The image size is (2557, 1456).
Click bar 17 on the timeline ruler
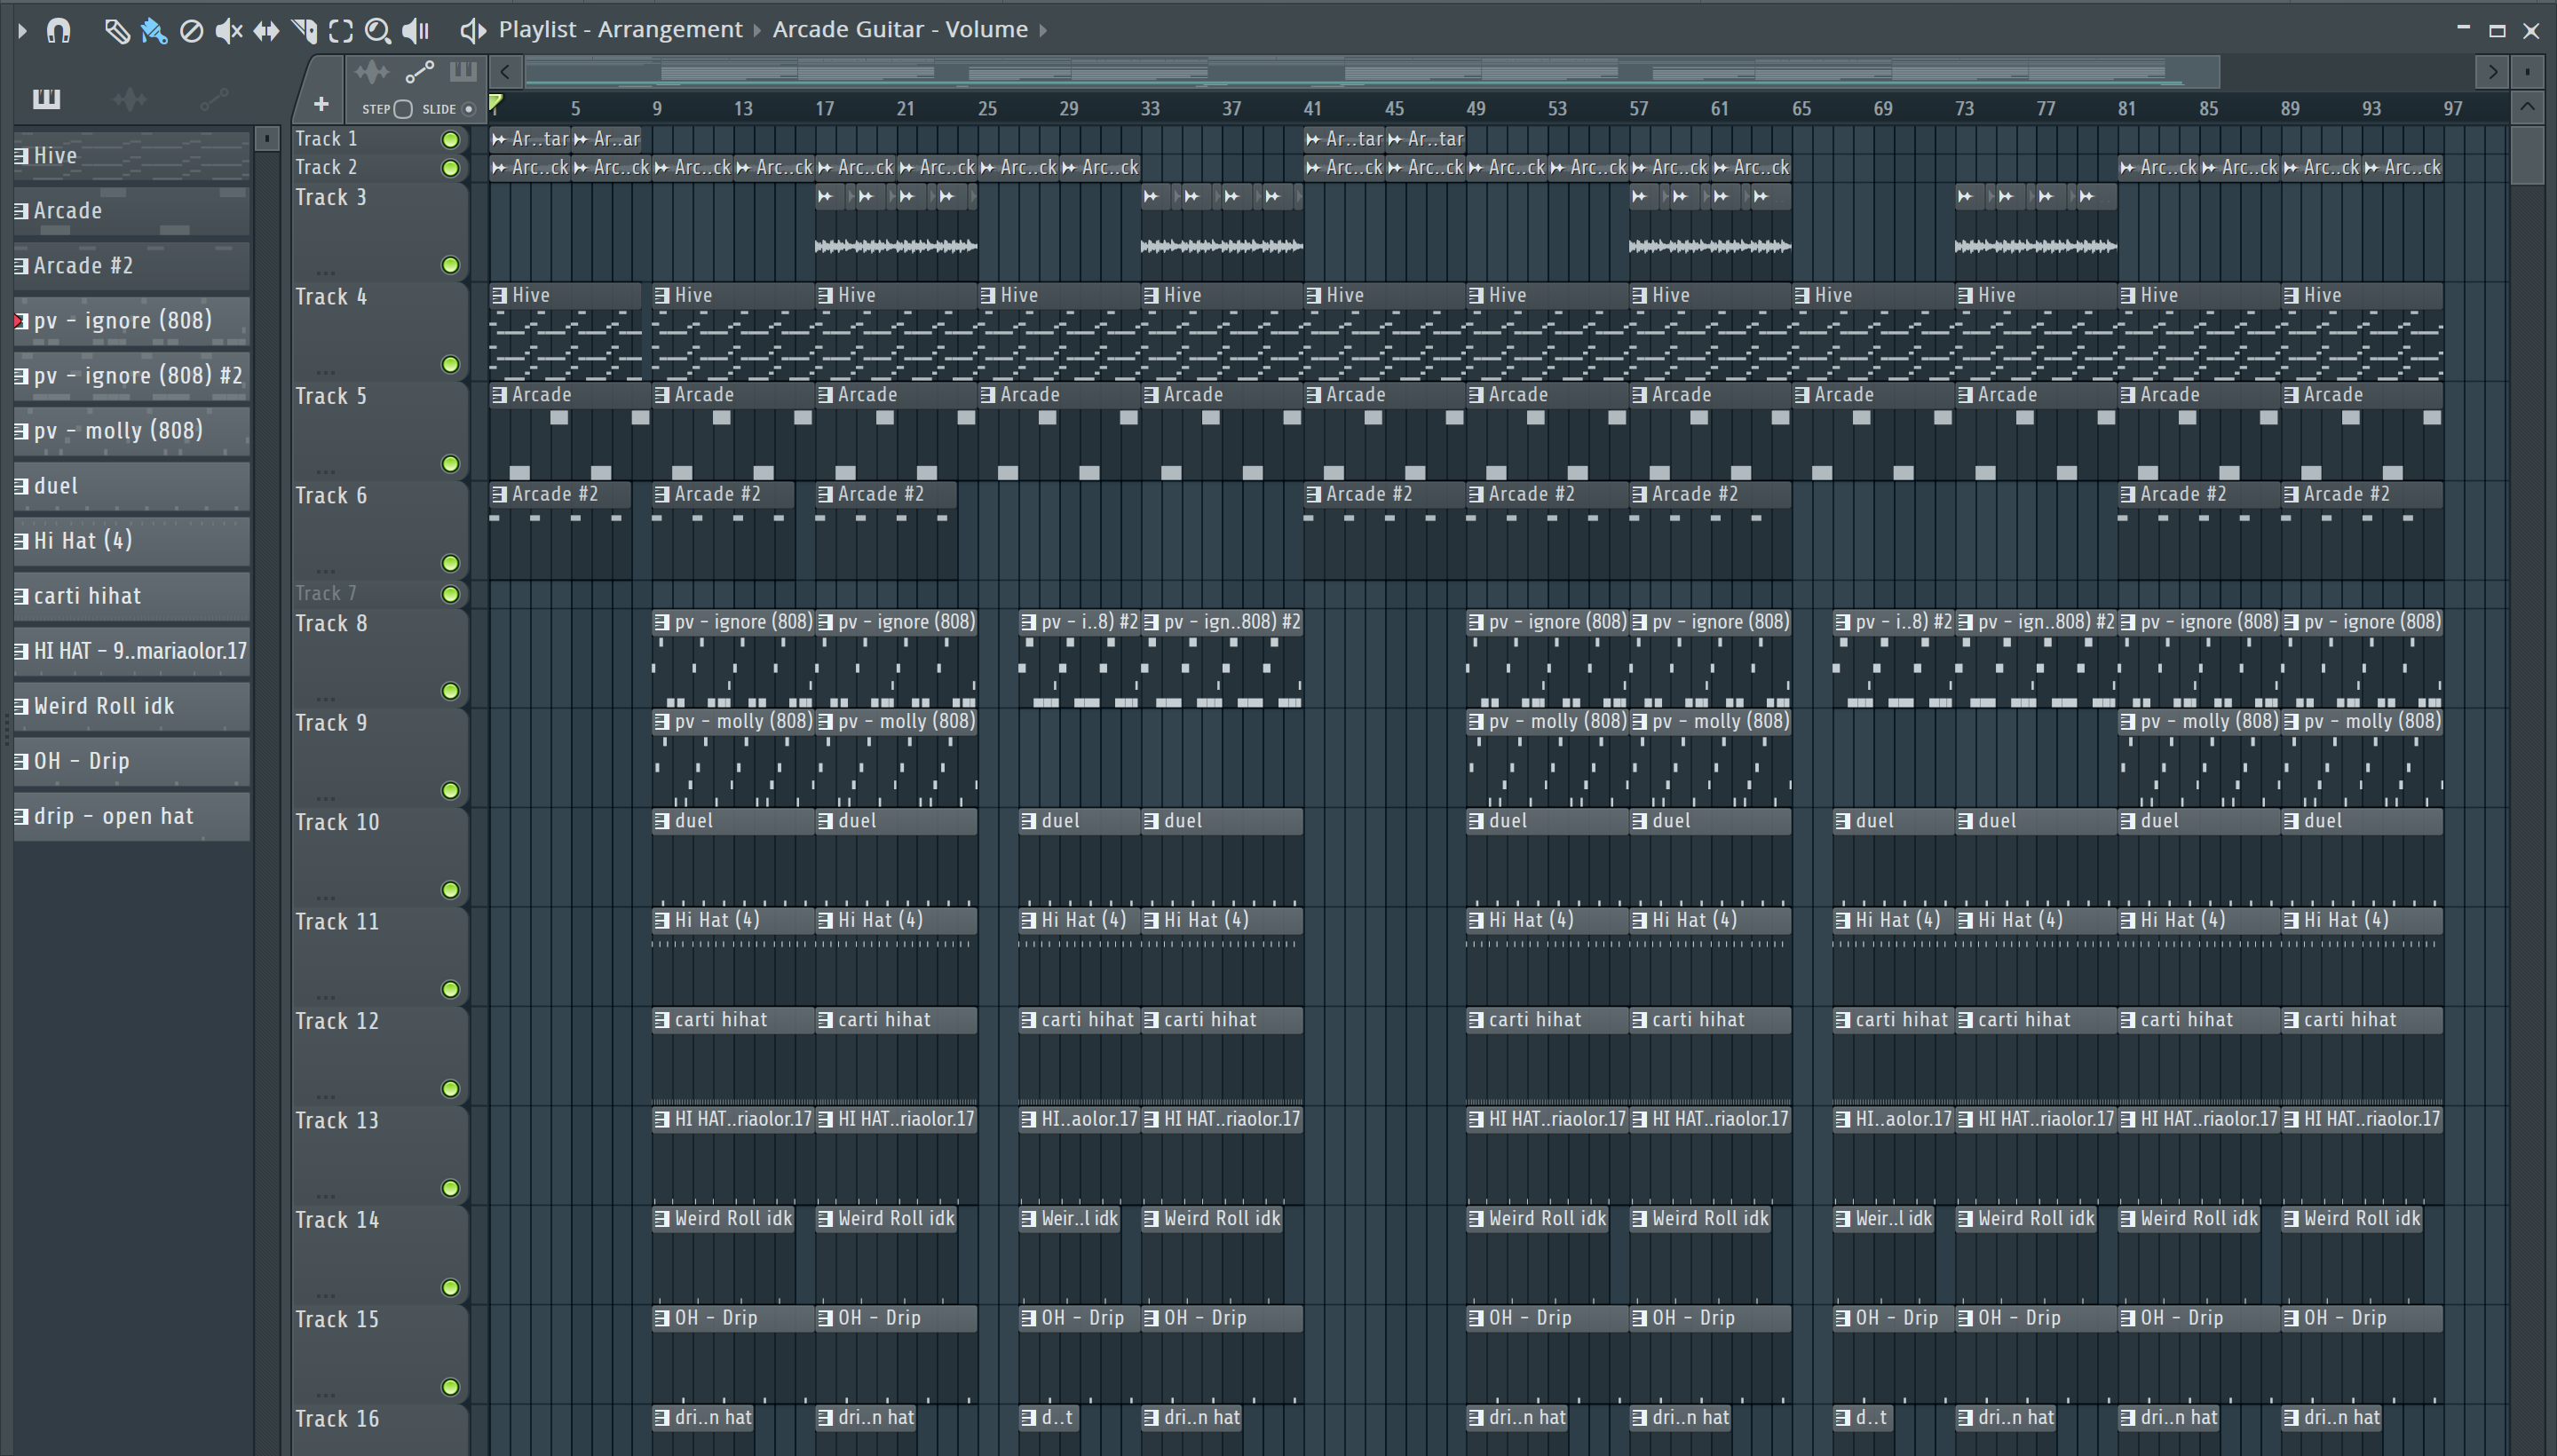824,109
